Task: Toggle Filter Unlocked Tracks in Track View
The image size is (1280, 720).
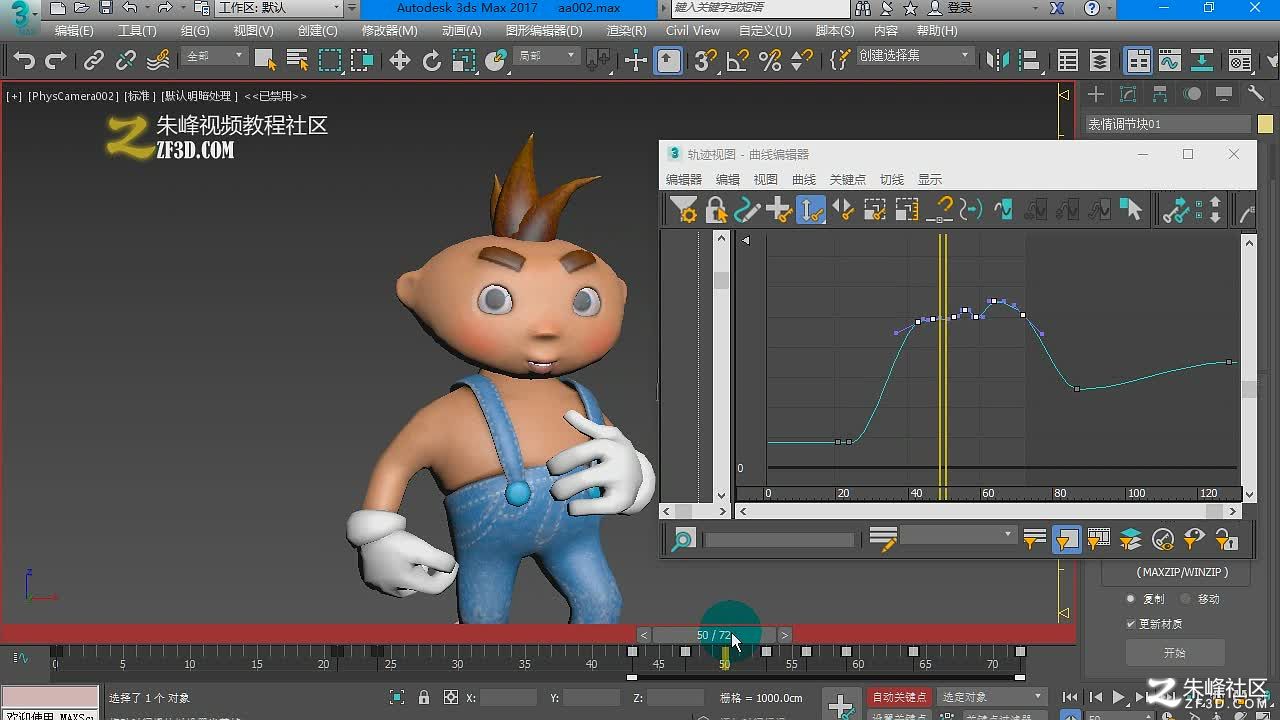Action: [x=1227, y=540]
